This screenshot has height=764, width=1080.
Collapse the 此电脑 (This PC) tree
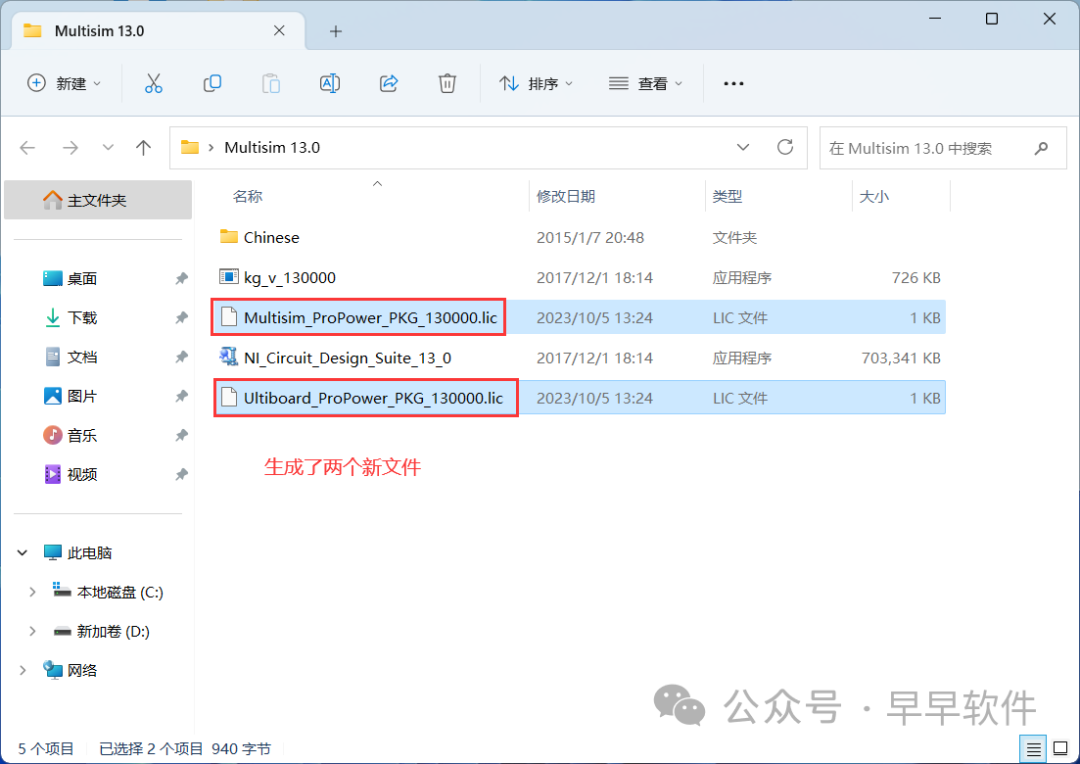(x=22, y=553)
